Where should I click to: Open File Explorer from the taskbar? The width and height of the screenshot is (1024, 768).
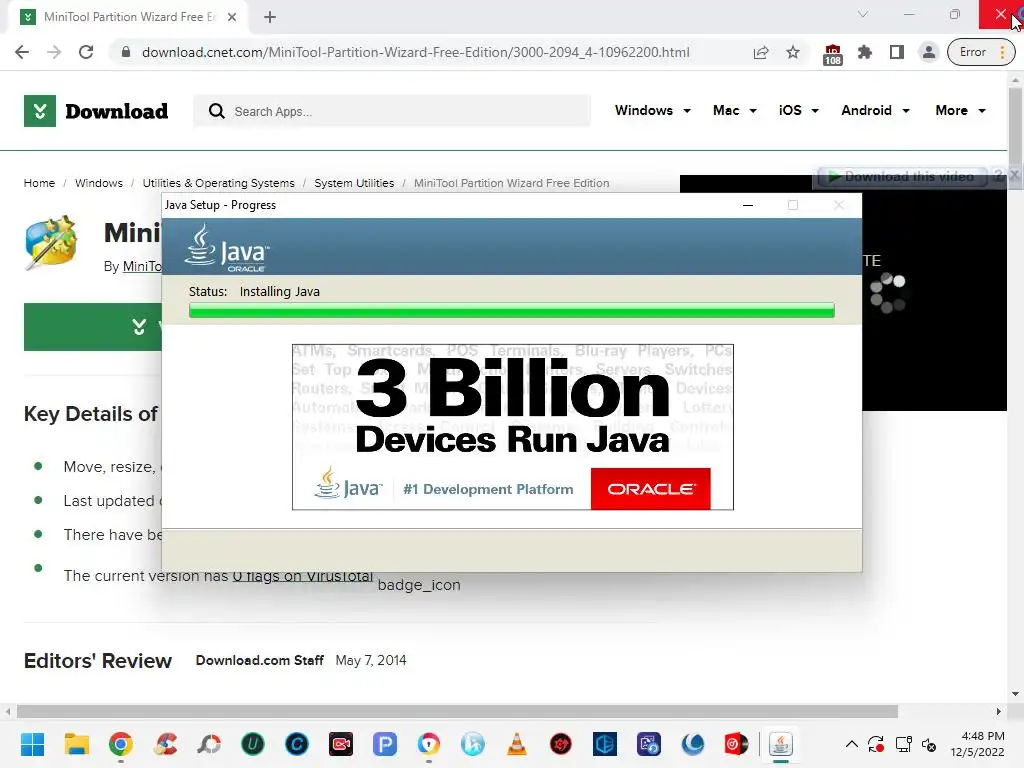[x=76, y=744]
